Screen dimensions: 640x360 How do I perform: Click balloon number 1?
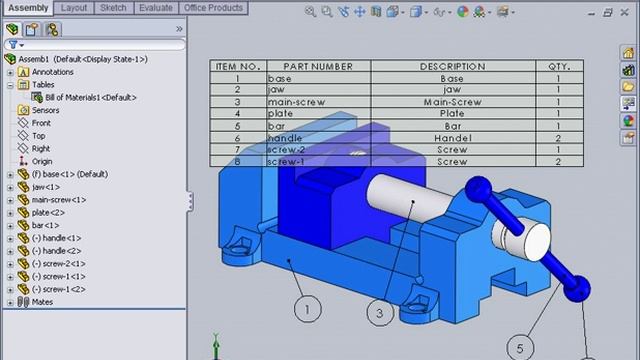307,309
